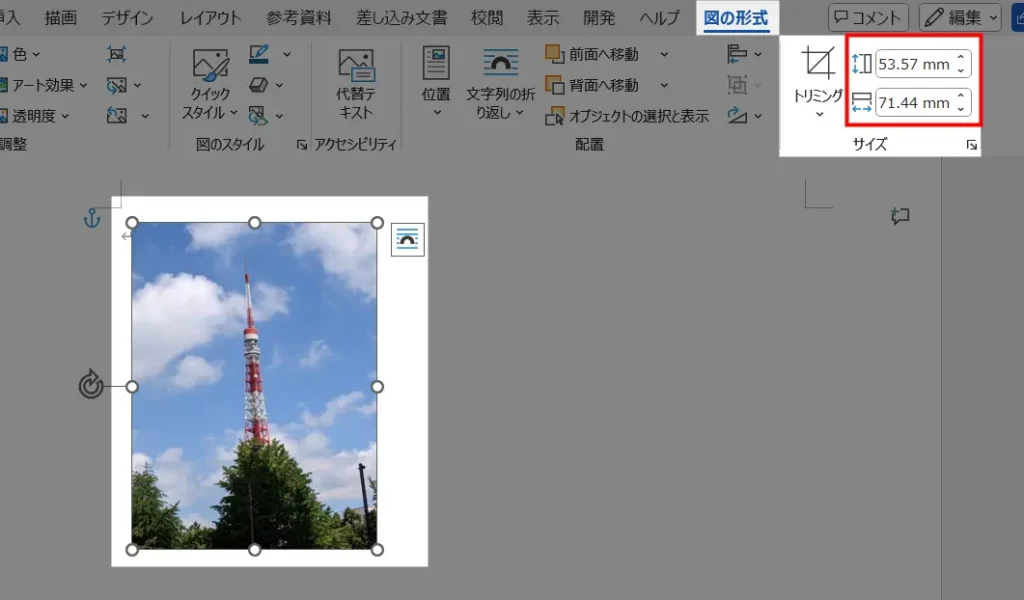
Task: Click the 編集 (Editing) mode button
Action: tap(960, 17)
